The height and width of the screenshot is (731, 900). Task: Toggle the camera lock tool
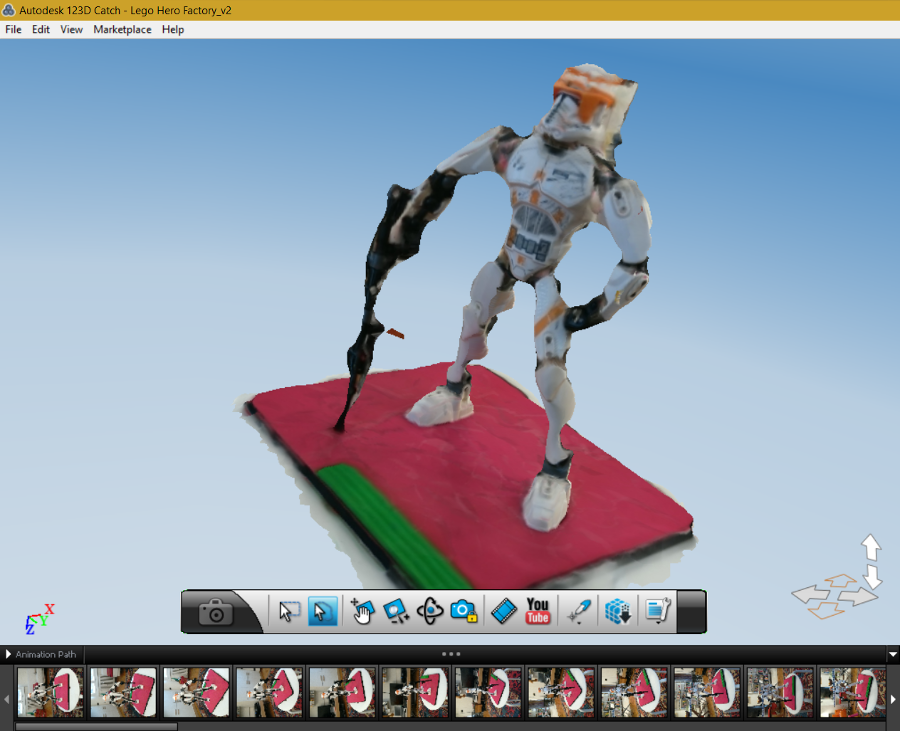(464, 611)
